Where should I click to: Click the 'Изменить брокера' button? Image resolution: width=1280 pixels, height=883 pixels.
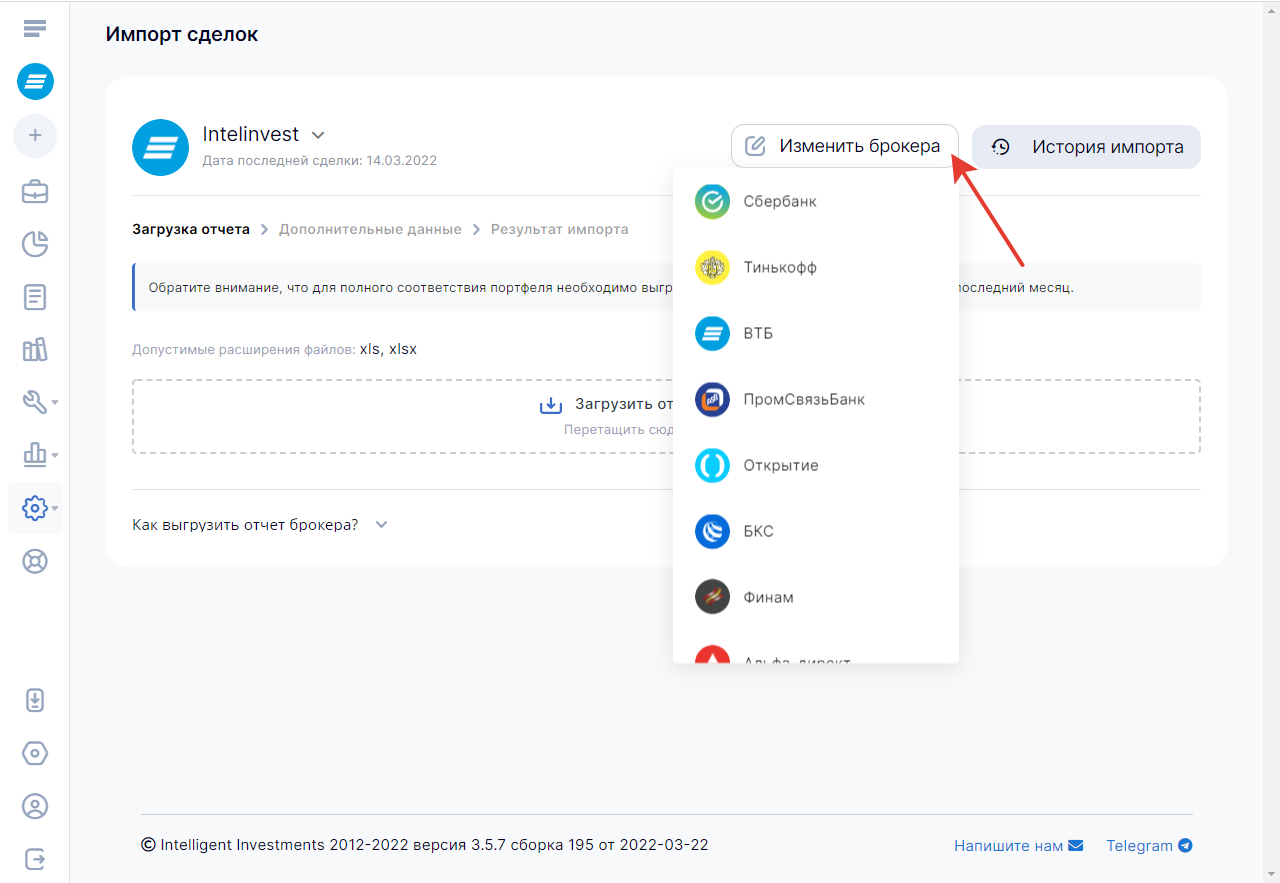click(x=845, y=146)
